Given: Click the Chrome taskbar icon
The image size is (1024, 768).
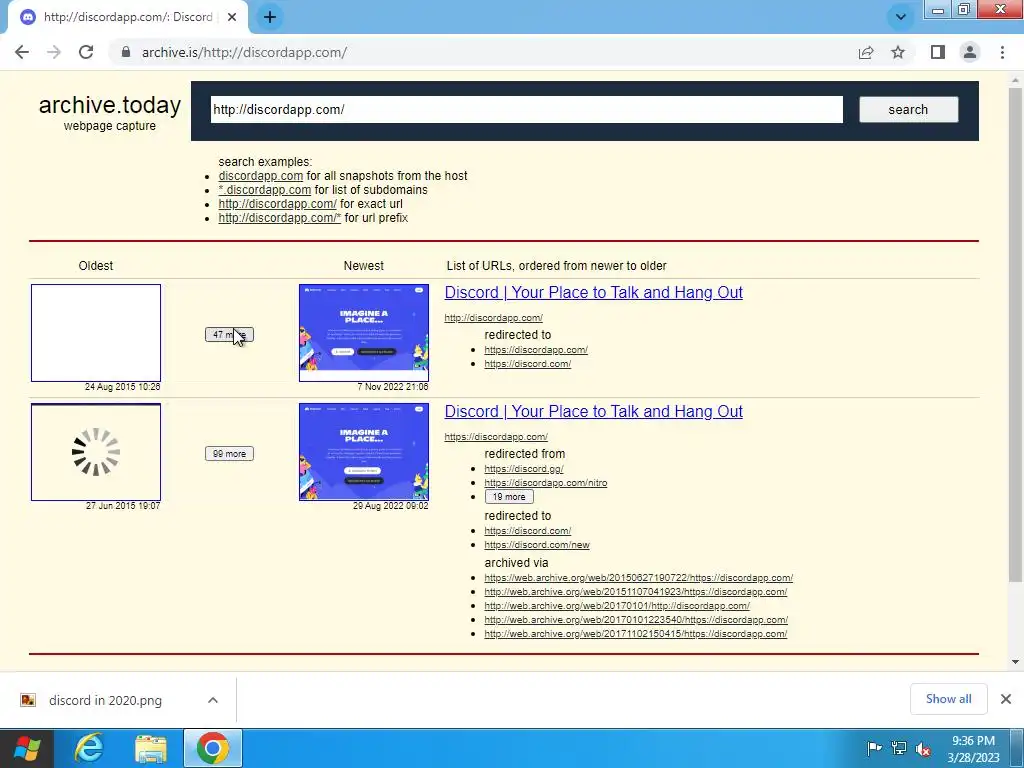Looking at the screenshot, I should point(213,748).
